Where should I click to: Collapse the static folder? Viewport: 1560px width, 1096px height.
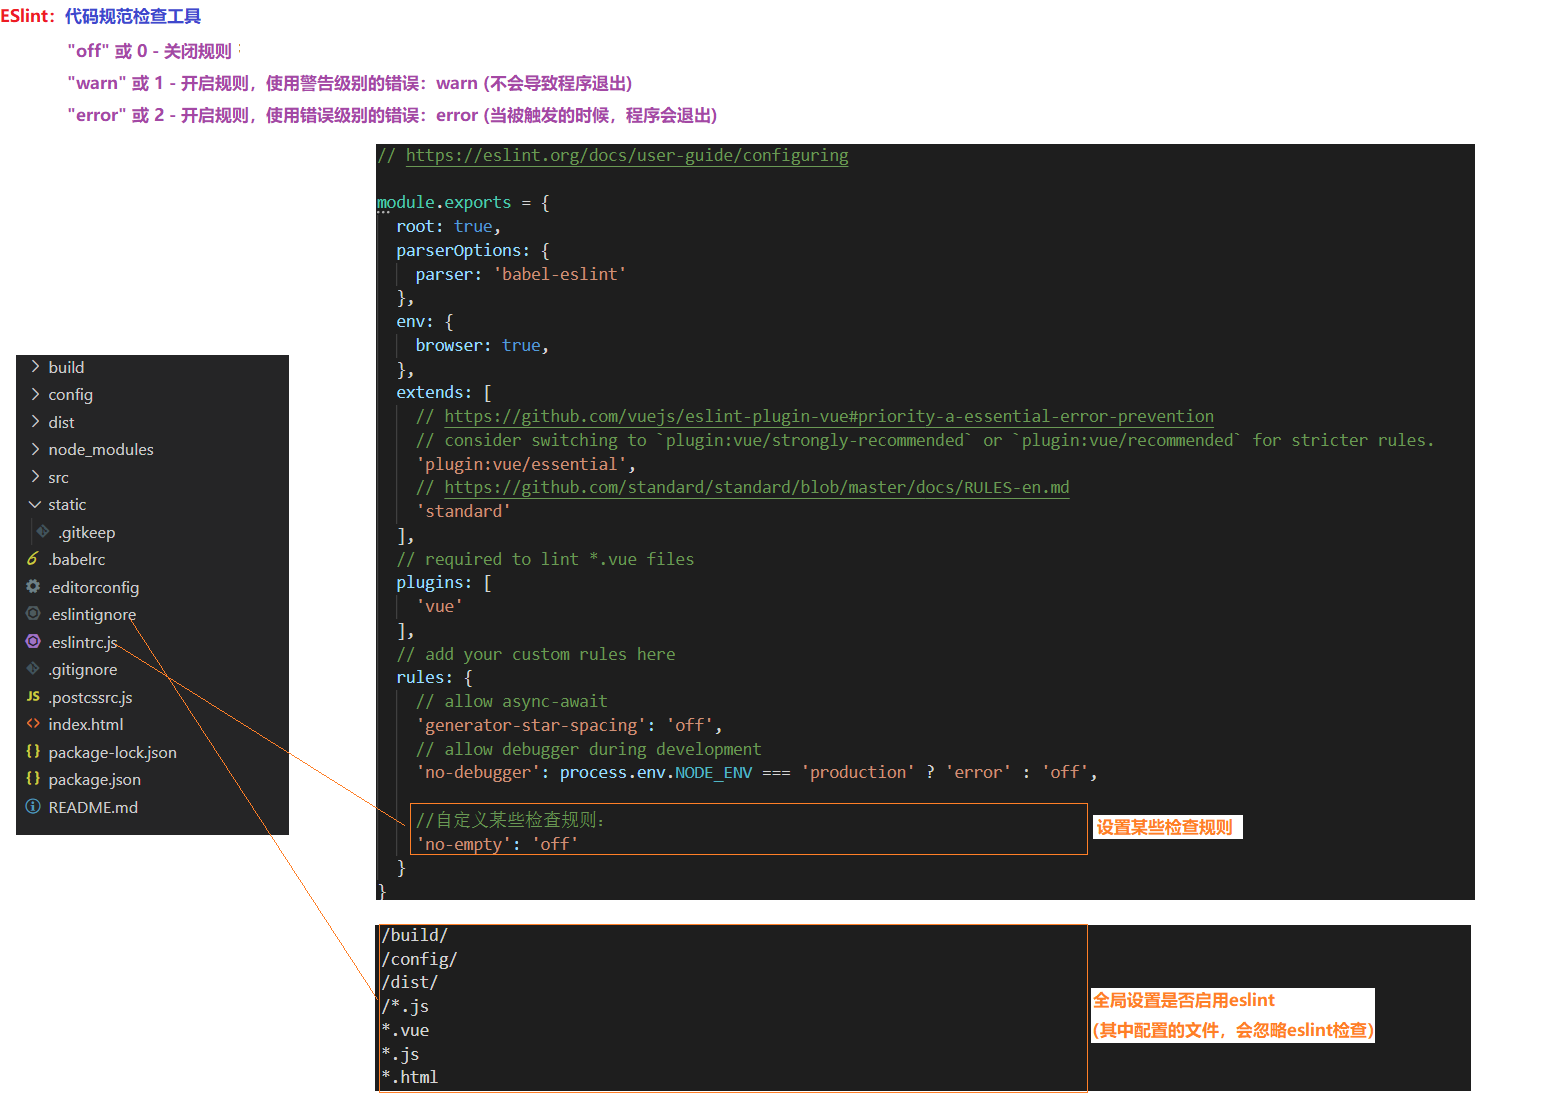[x=36, y=505]
